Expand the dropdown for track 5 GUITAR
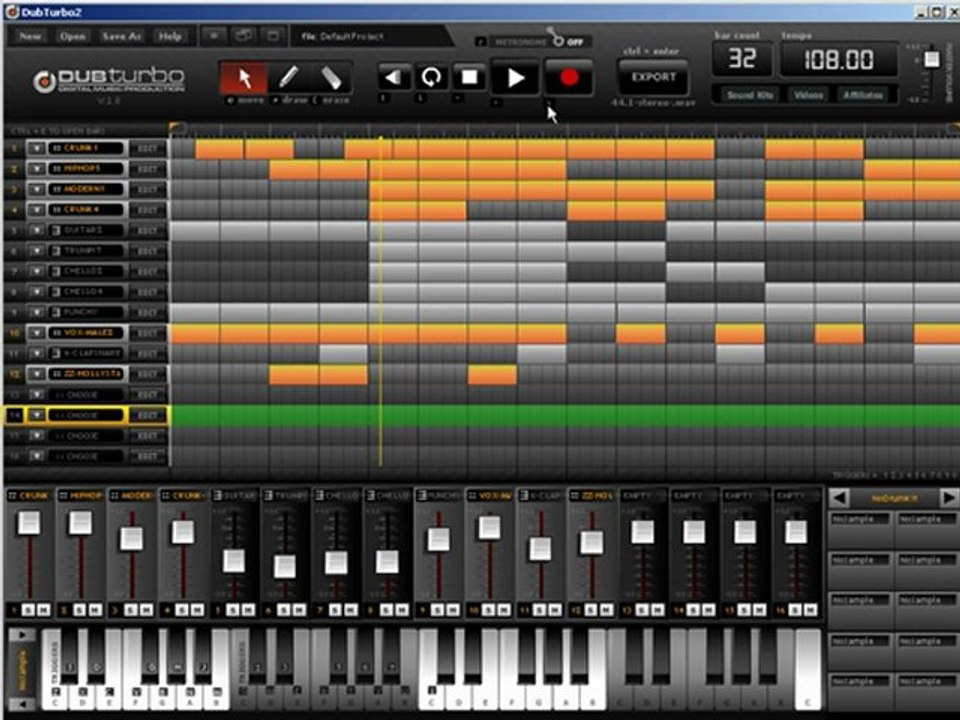This screenshot has width=960, height=720. (37, 230)
